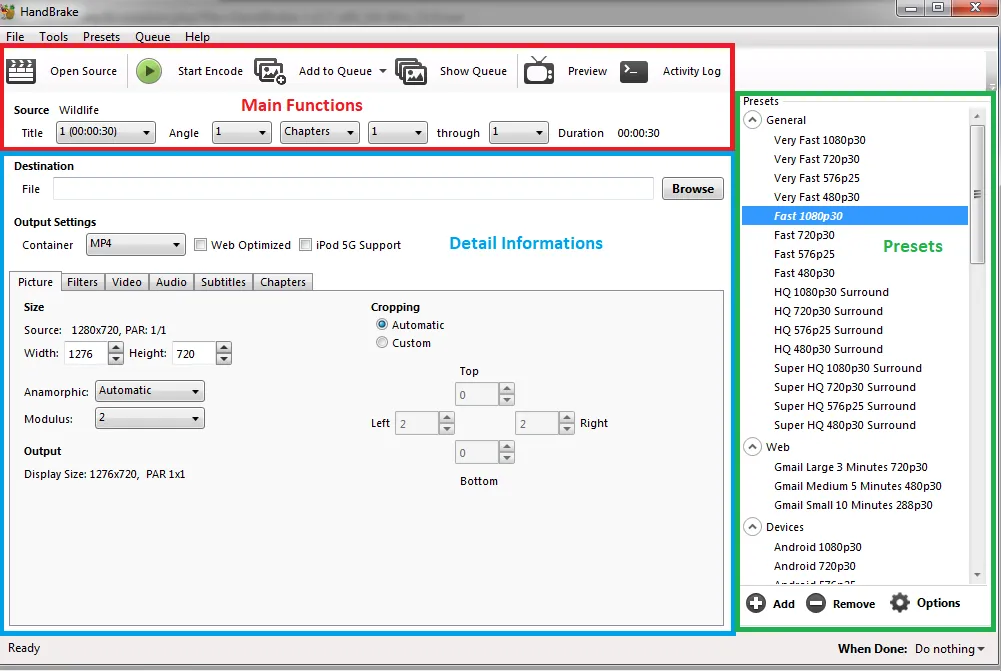
Task: Click the presets list scrollbar thumb
Action: (977, 194)
